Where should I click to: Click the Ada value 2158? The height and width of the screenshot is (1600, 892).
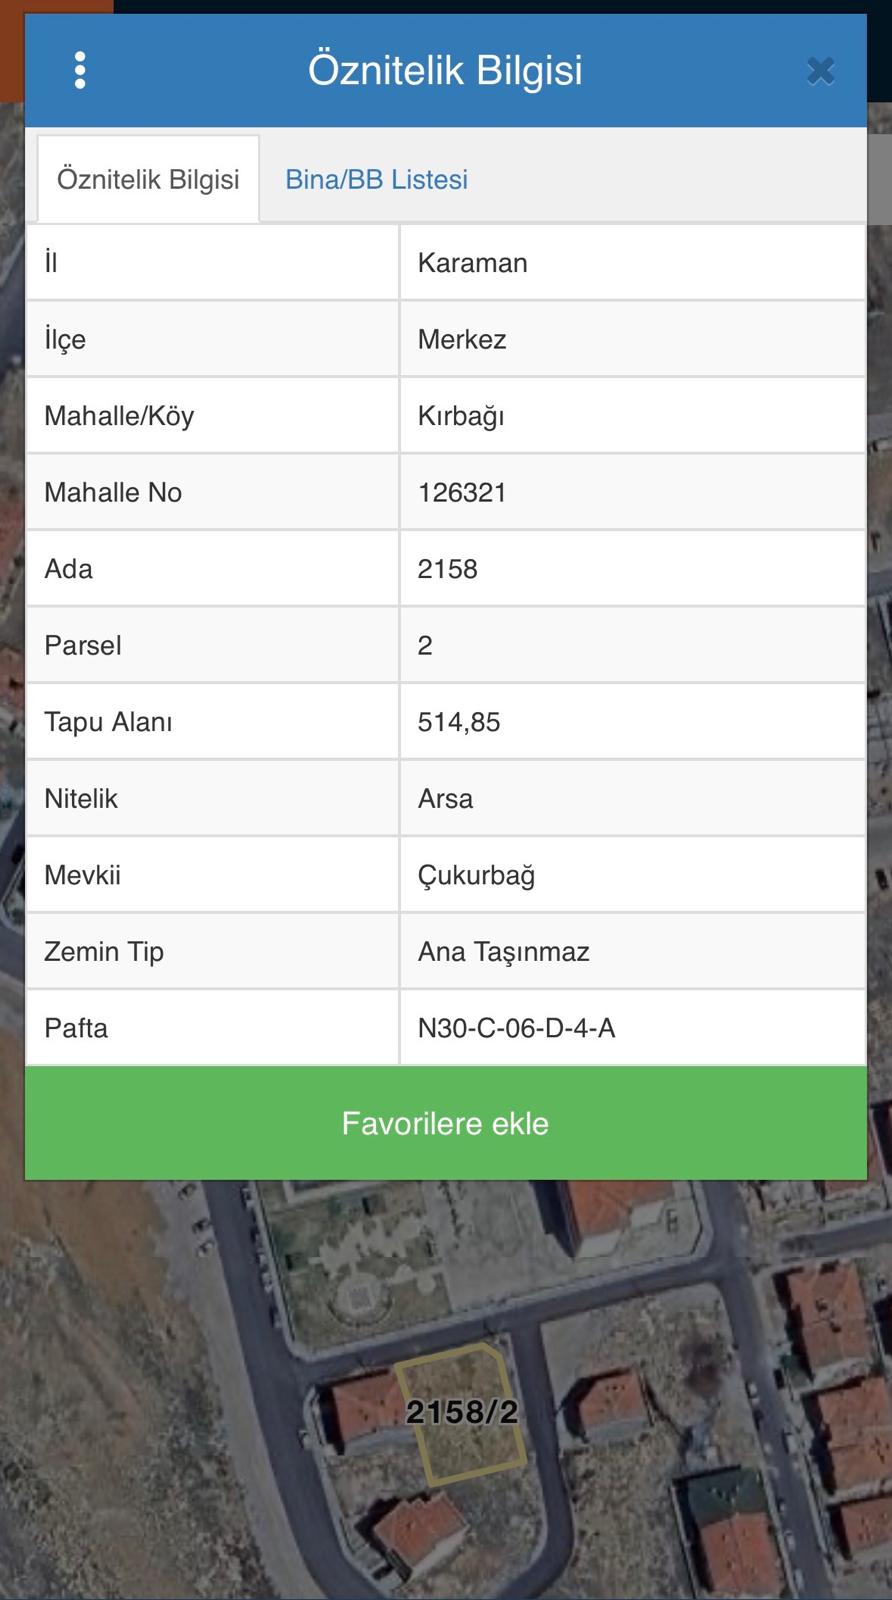447,569
